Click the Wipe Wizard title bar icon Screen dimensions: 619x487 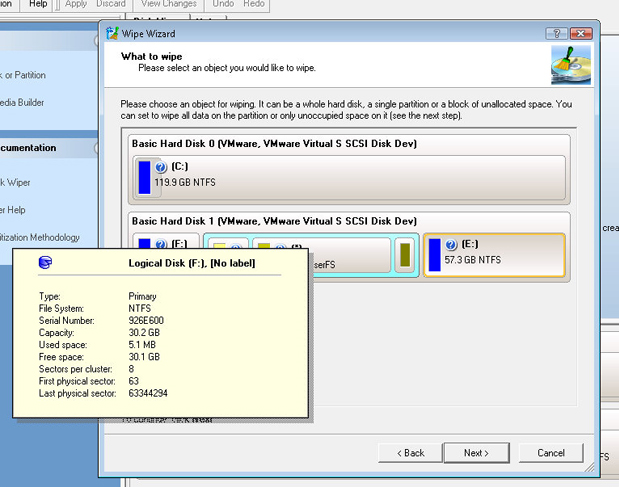pyautogui.click(x=112, y=33)
